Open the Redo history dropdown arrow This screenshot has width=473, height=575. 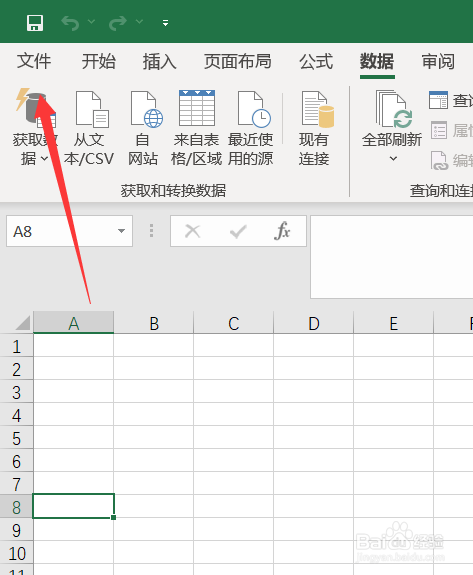pos(139,22)
